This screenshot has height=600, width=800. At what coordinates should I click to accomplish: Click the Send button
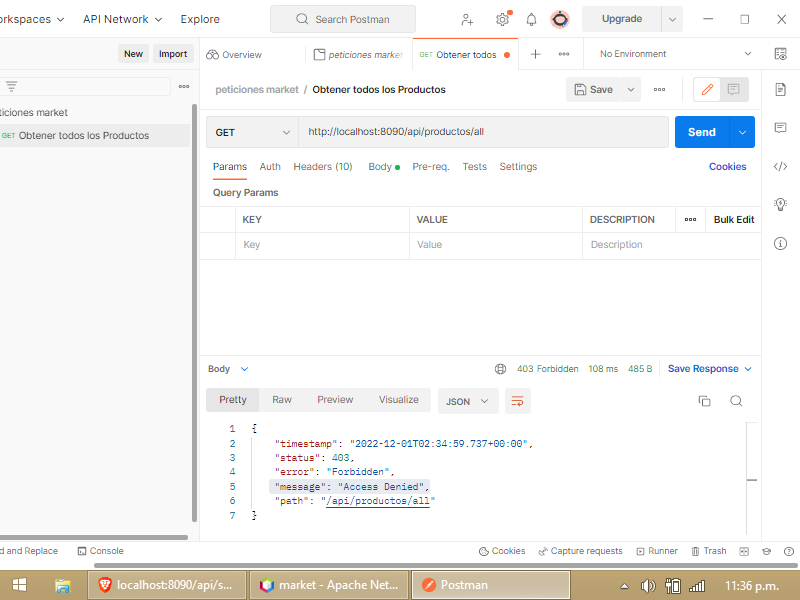[x=702, y=132]
